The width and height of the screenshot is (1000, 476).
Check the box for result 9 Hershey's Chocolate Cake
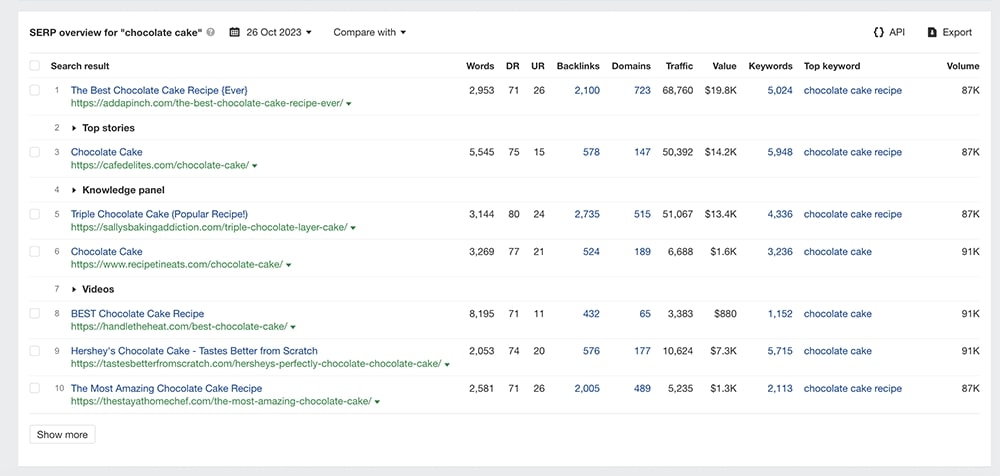point(34,351)
